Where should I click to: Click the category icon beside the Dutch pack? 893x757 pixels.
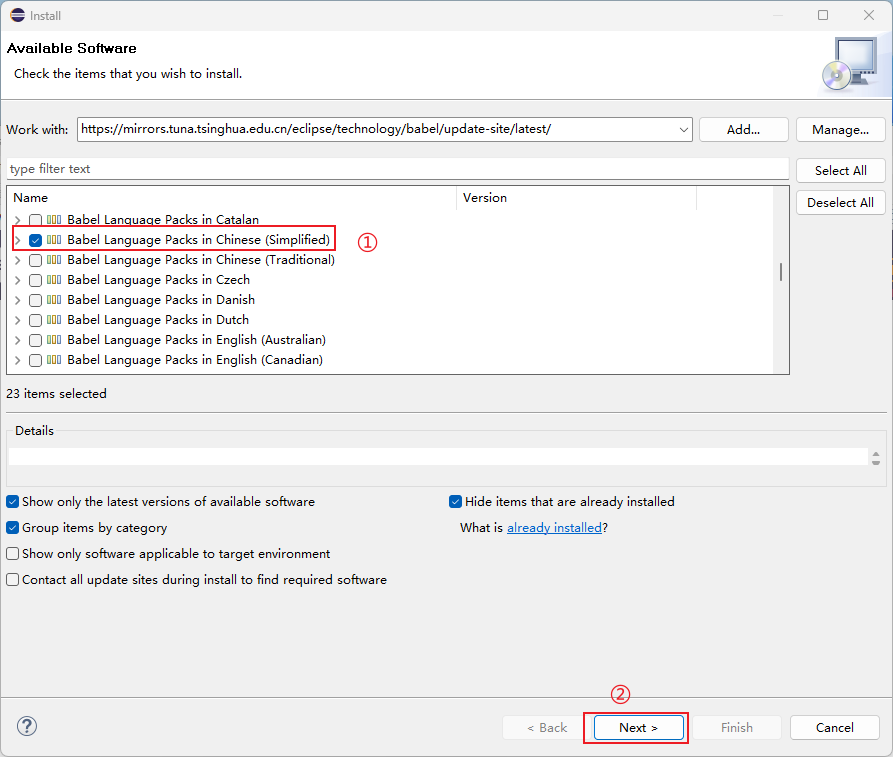pos(54,320)
